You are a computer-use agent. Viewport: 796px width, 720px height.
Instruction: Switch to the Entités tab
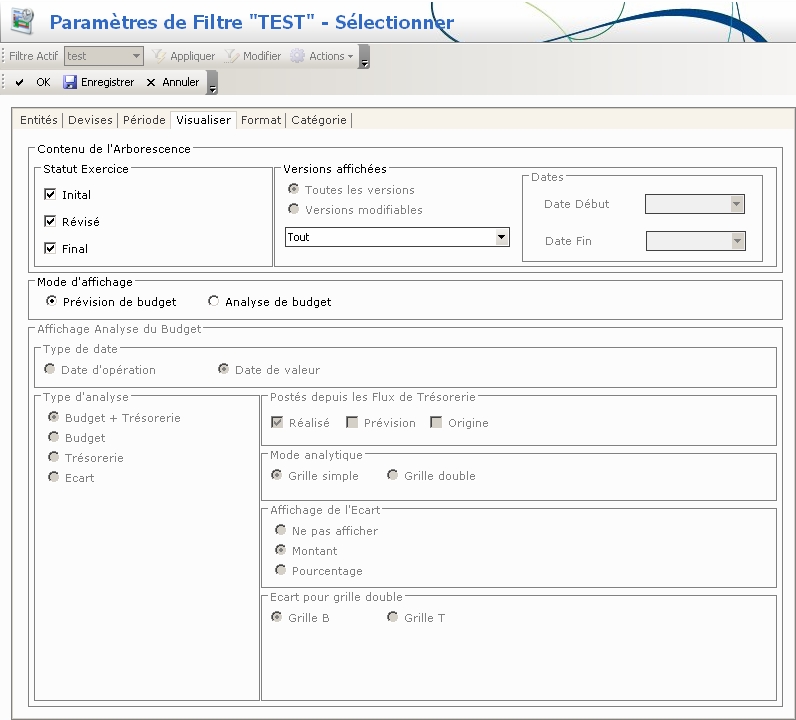pos(39,120)
